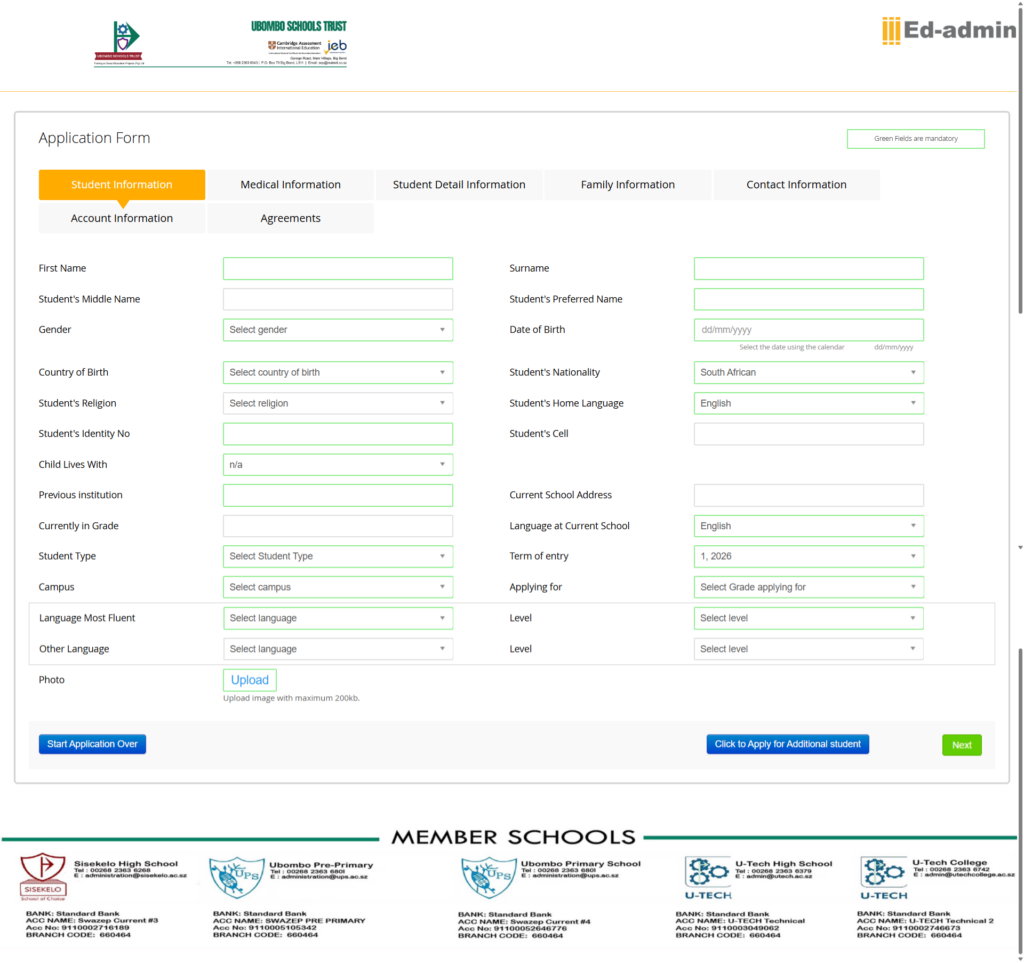1024x963 pixels.
Task: Open the Student's Nationality dropdown
Action: (x=808, y=372)
